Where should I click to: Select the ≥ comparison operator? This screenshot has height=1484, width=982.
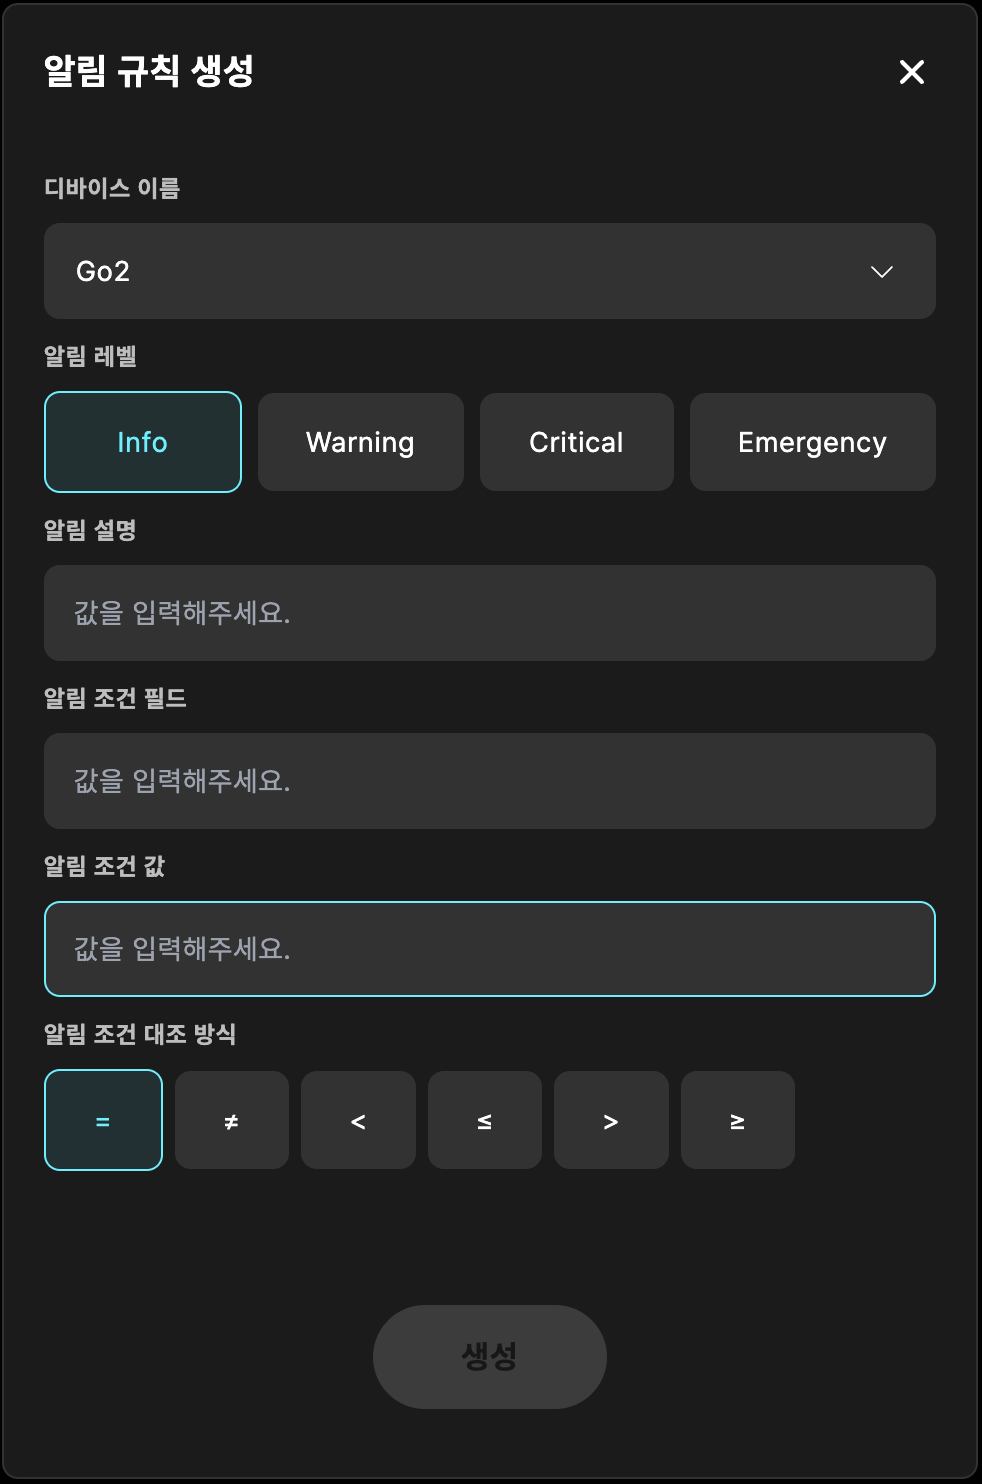[x=738, y=1120]
